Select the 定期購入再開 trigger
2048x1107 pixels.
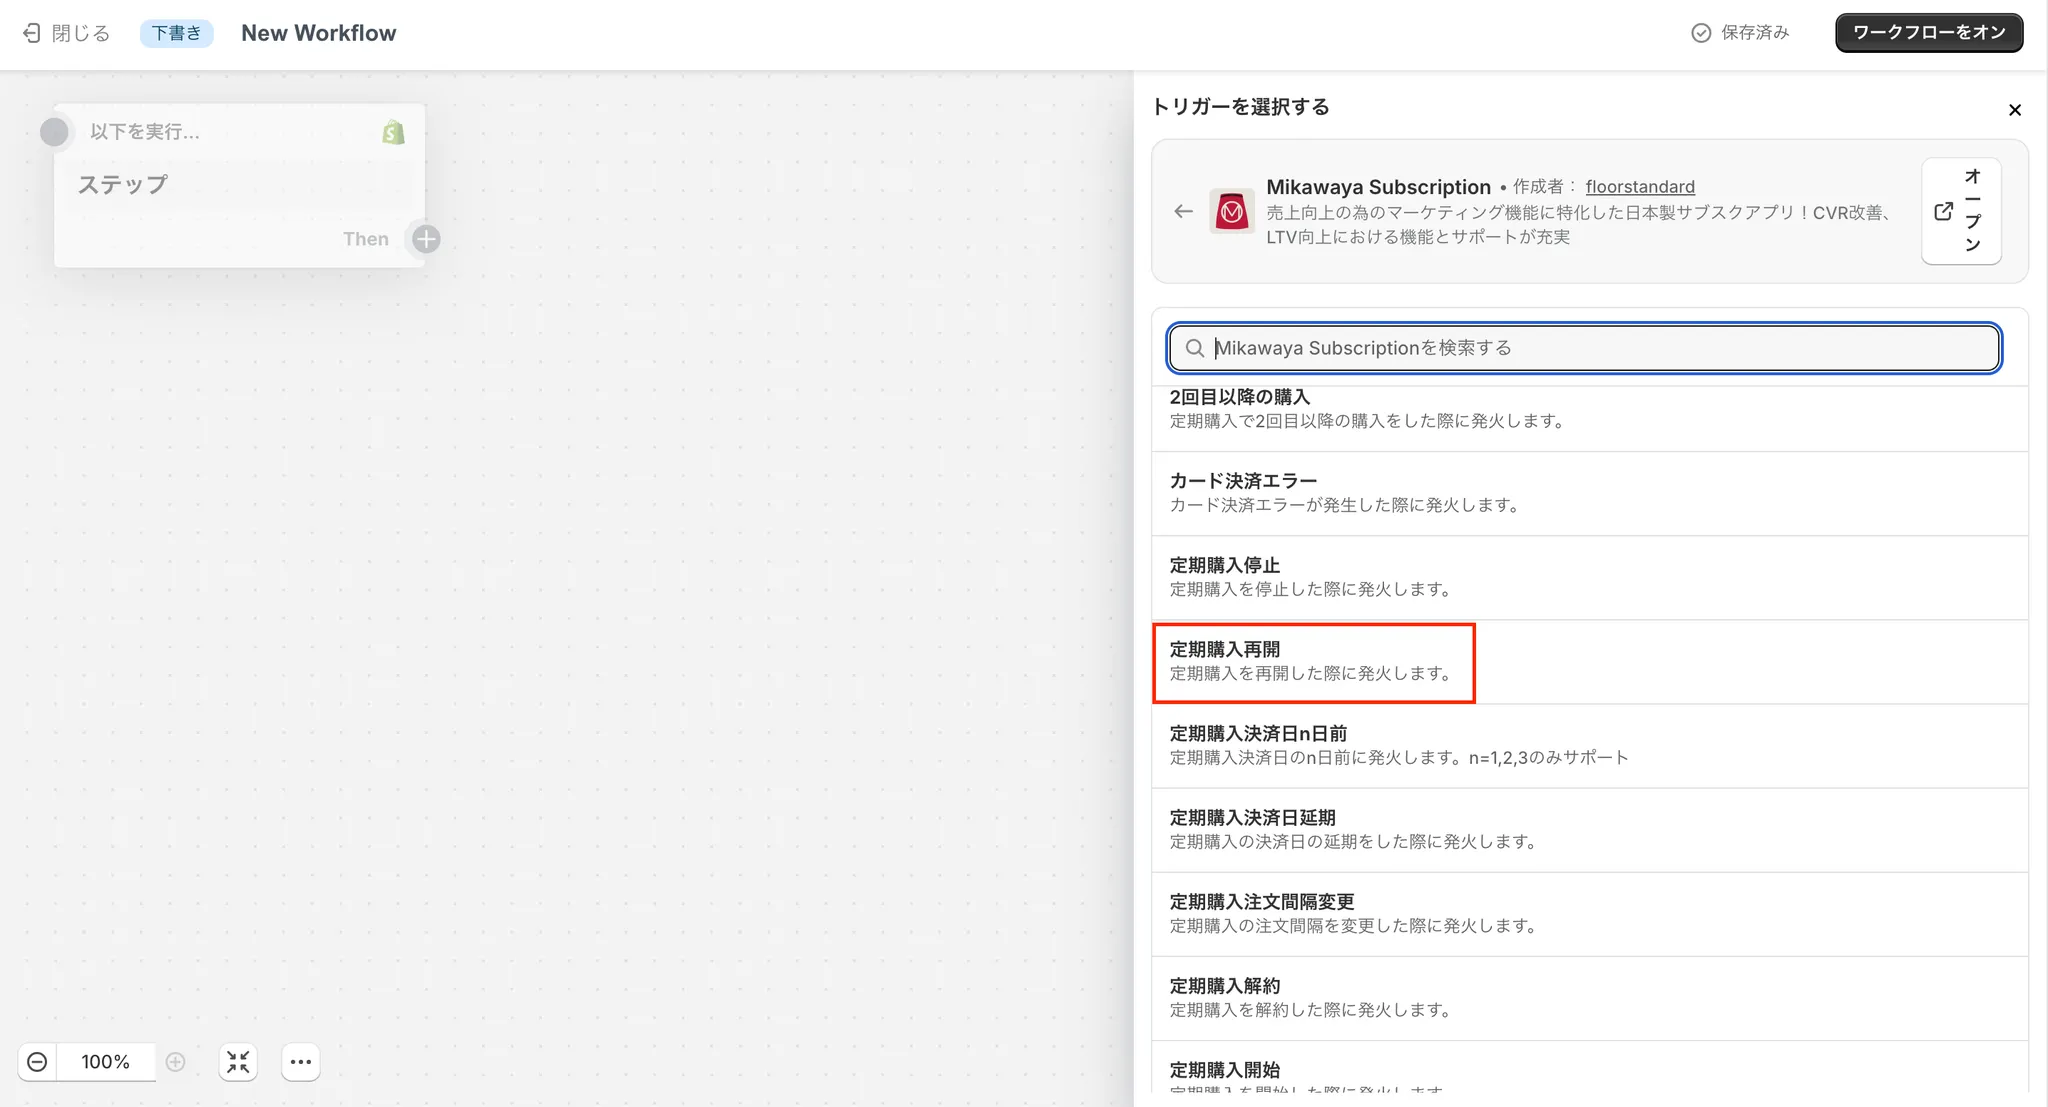coord(1313,661)
